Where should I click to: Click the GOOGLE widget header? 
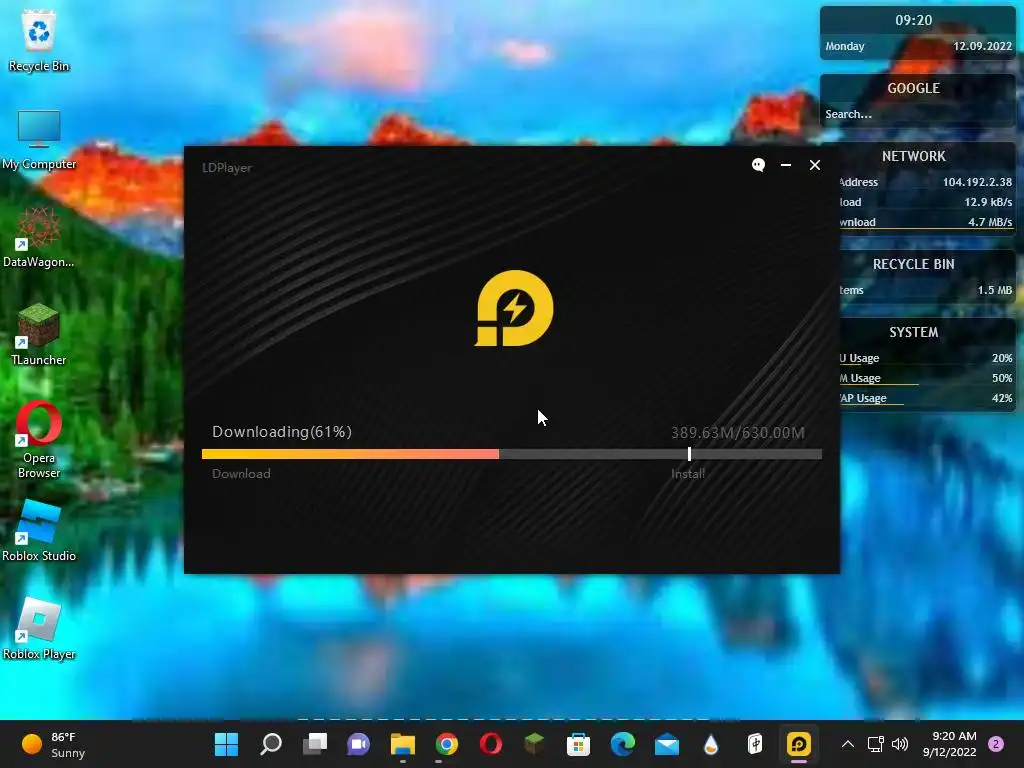point(914,88)
